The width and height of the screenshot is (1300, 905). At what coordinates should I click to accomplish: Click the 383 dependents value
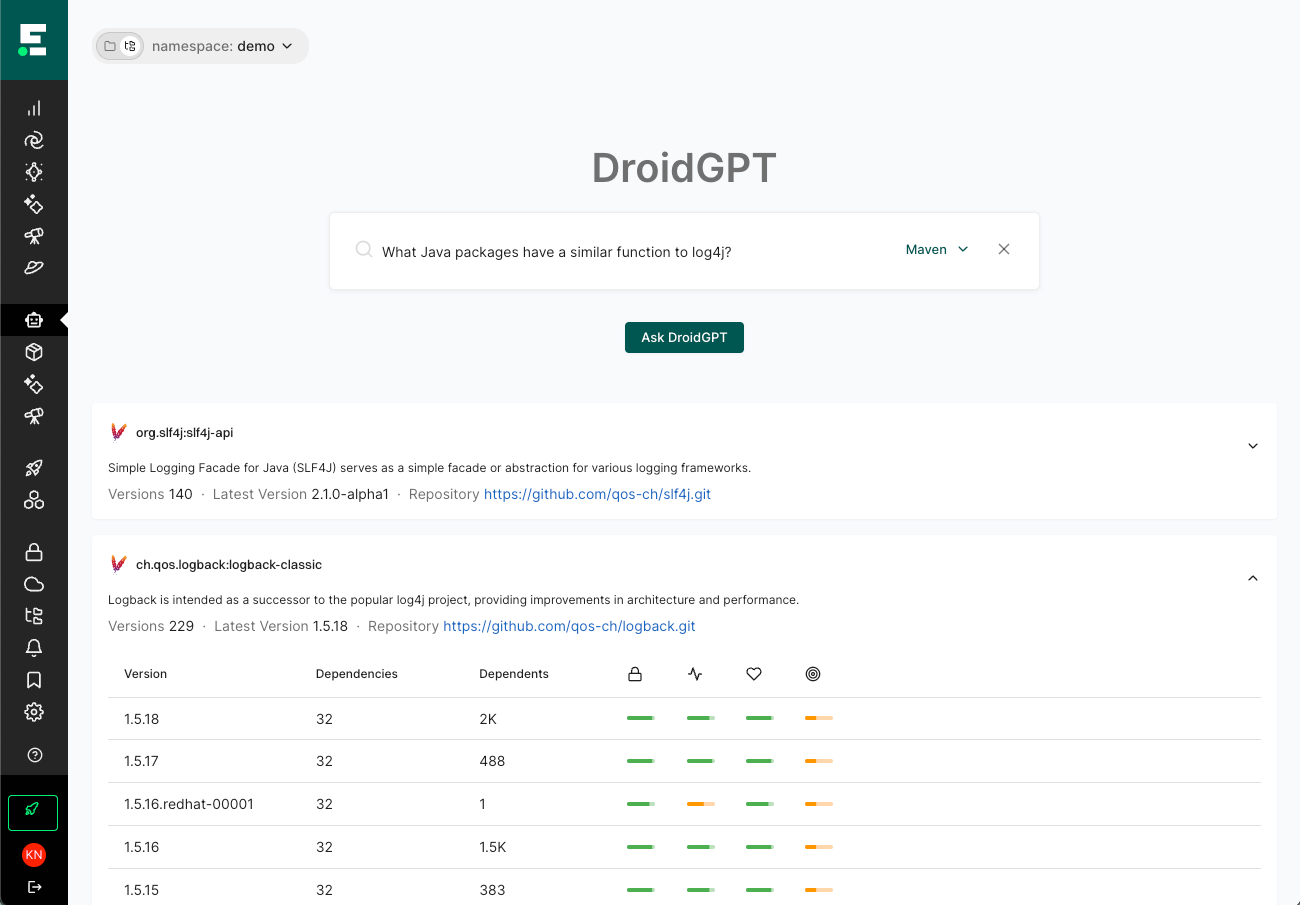(x=493, y=890)
